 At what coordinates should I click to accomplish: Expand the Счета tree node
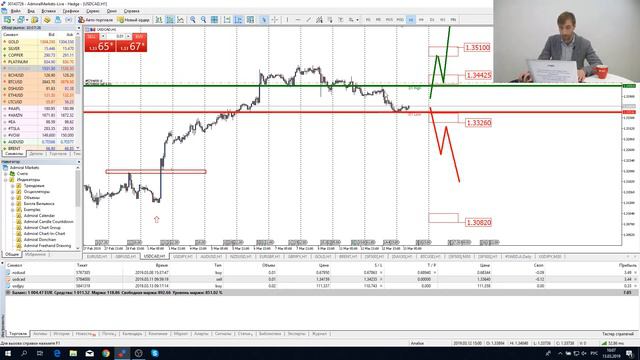pos(6,174)
